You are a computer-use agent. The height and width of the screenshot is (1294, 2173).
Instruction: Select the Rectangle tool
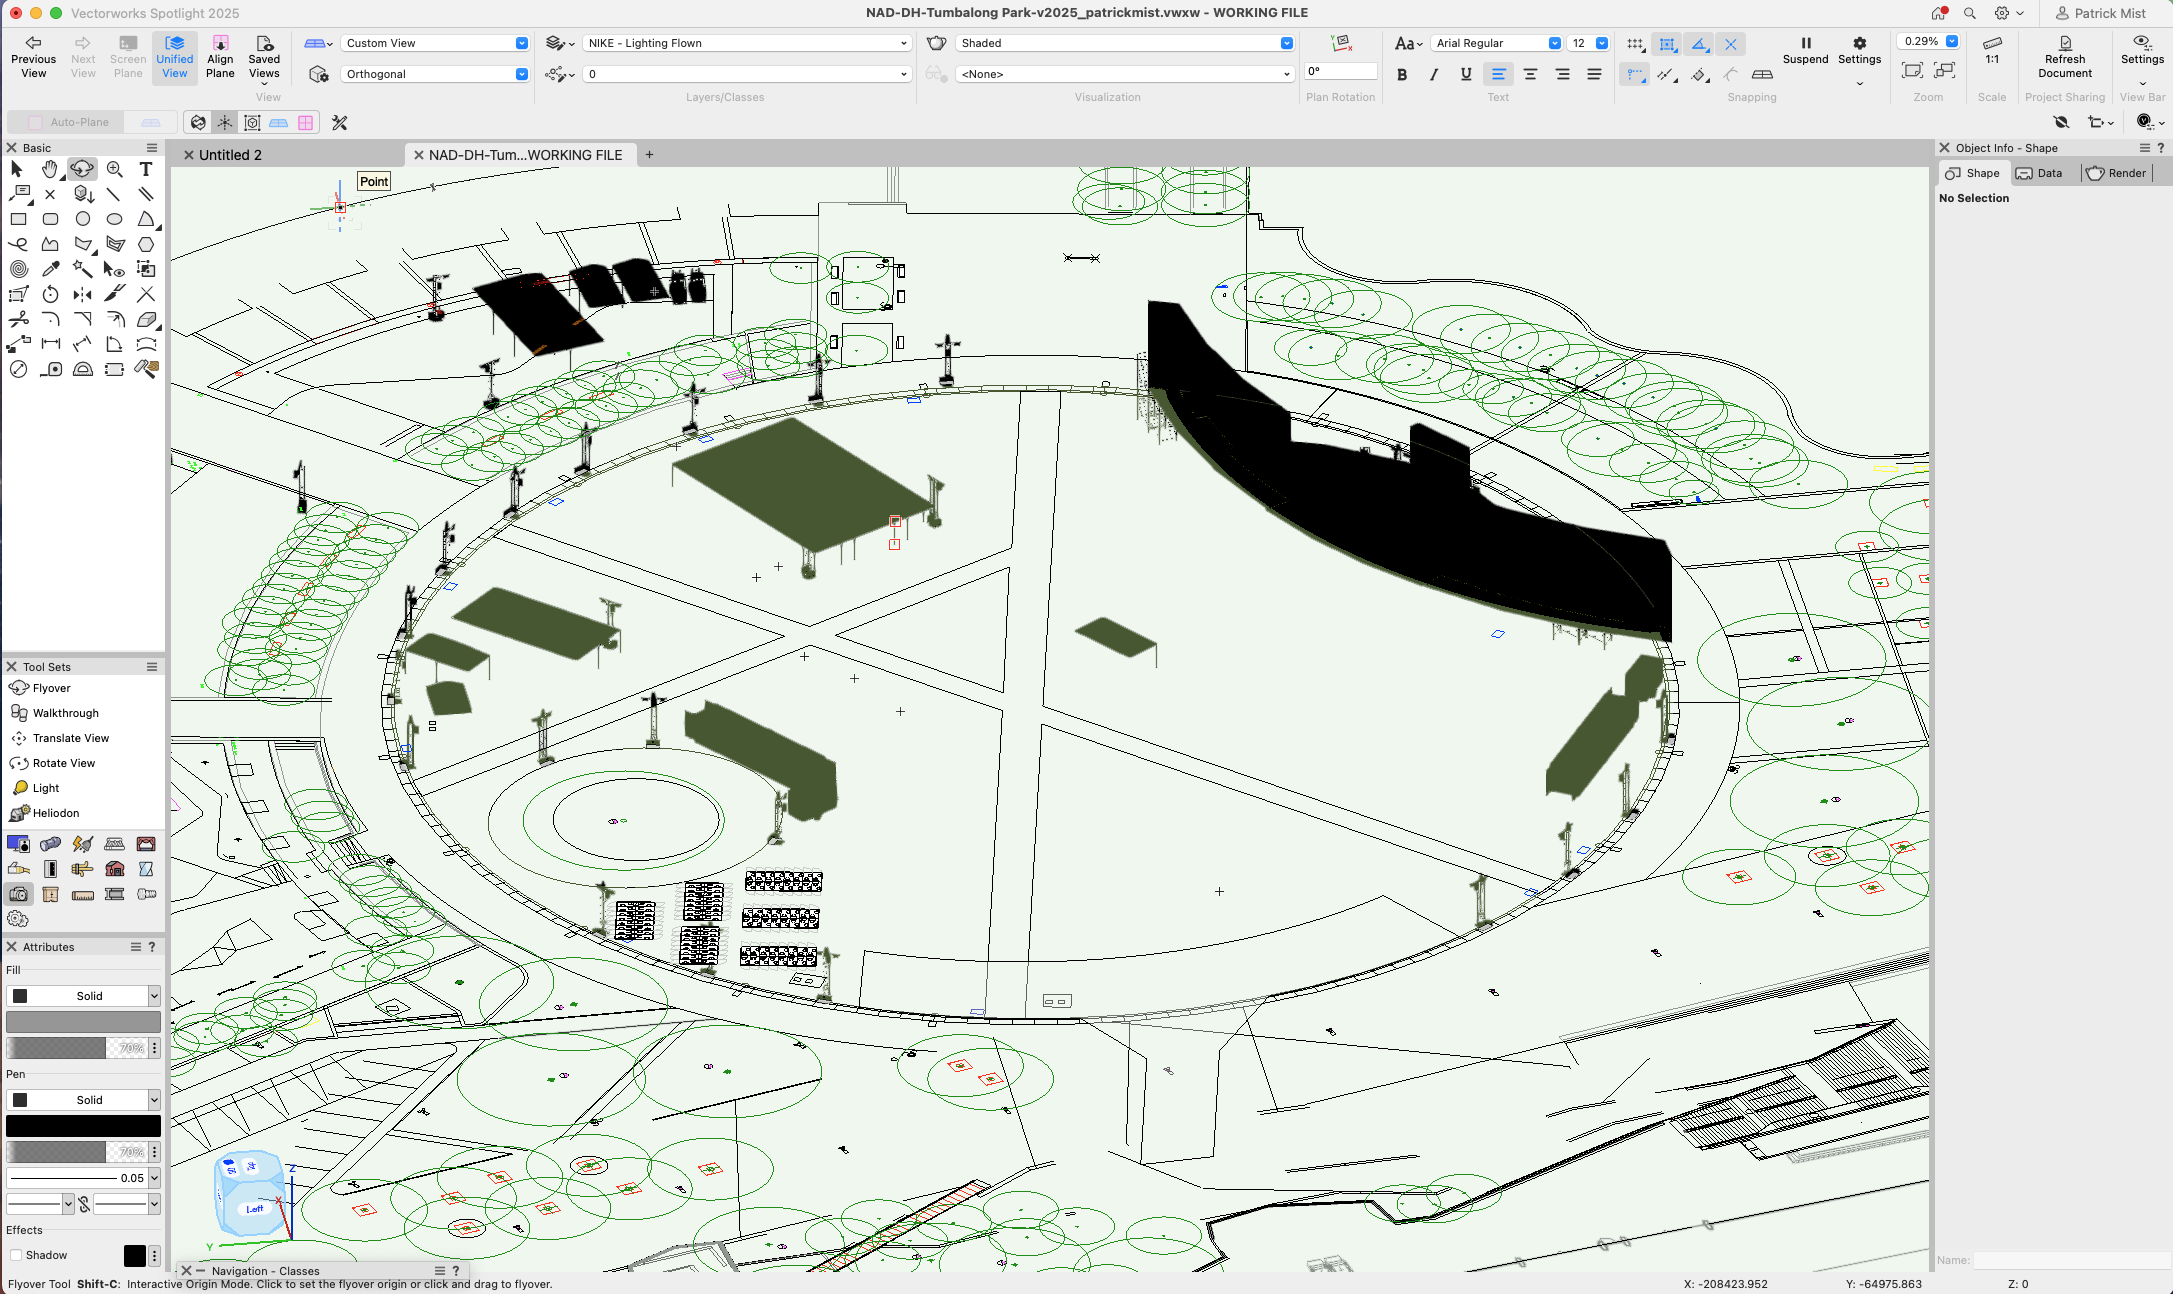[18, 219]
